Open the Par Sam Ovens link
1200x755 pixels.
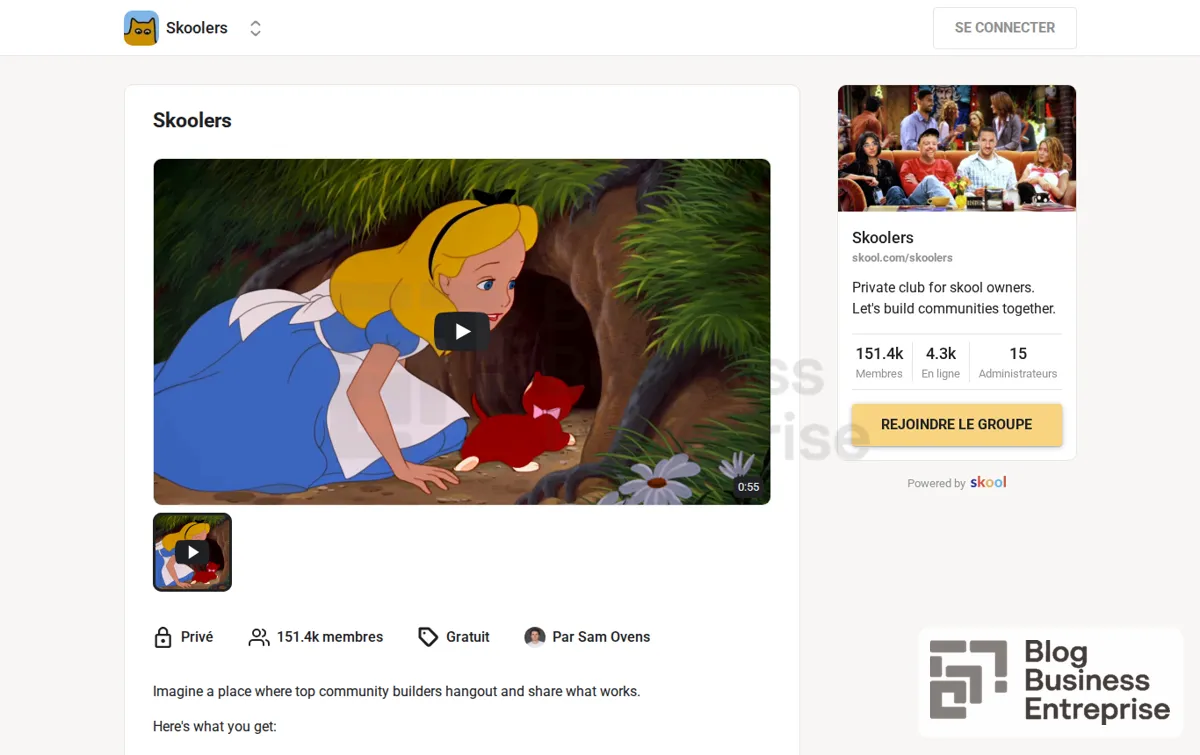point(601,637)
